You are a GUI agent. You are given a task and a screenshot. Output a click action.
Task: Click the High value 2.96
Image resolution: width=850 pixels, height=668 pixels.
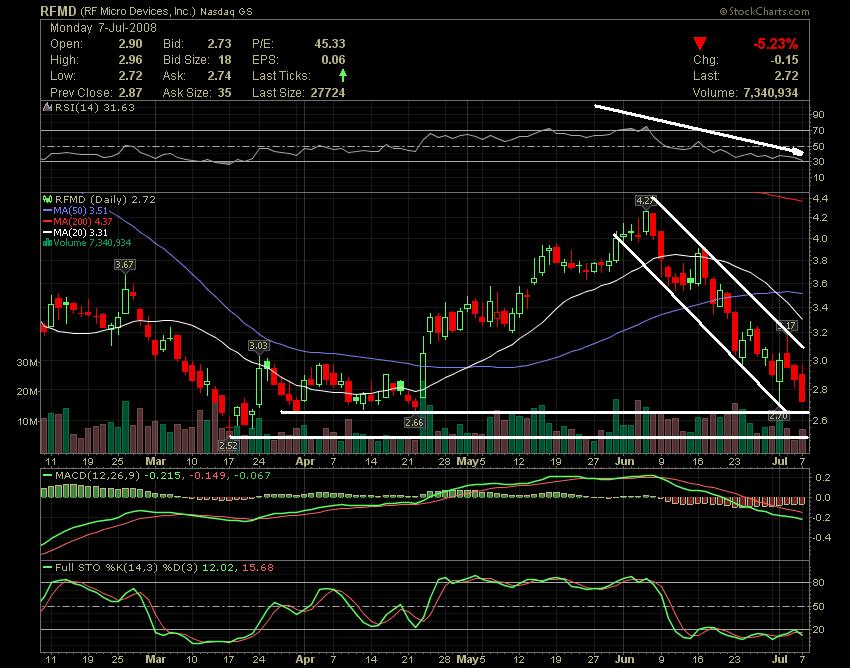pos(131,60)
